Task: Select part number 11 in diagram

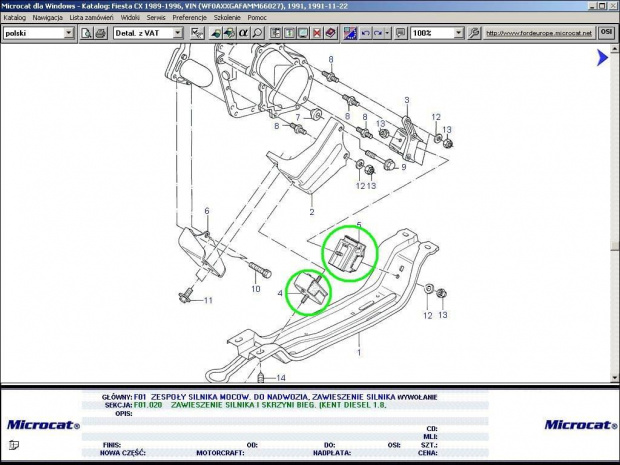Action: click(x=208, y=300)
